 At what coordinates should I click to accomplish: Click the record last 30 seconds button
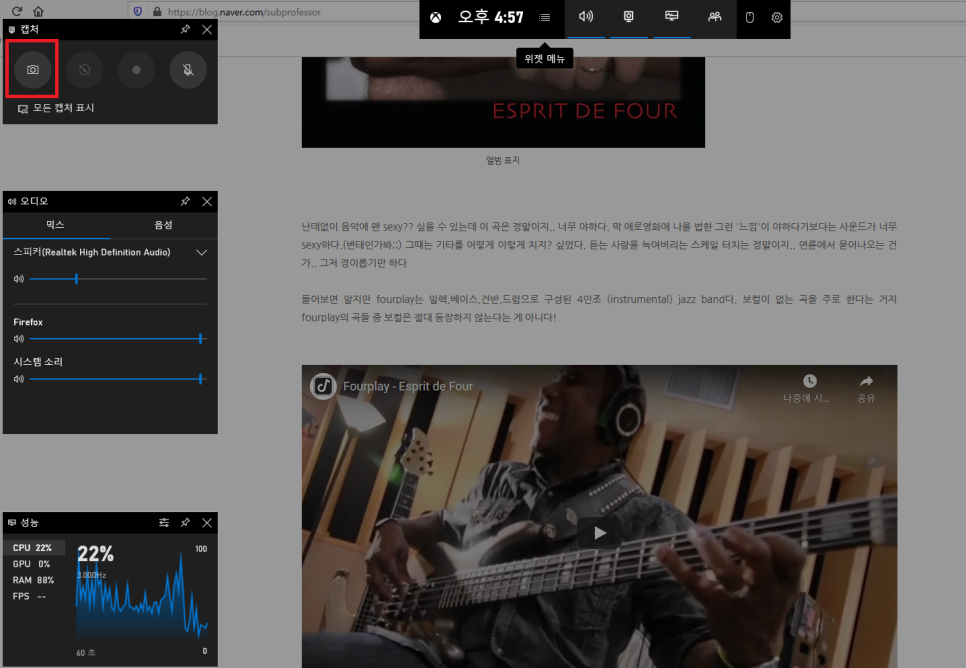pos(84,70)
